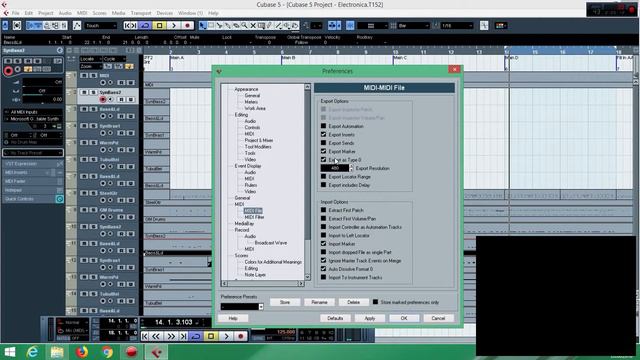640x360 pixels.
Task: Click the Apply button
Action: coord(370,318)
